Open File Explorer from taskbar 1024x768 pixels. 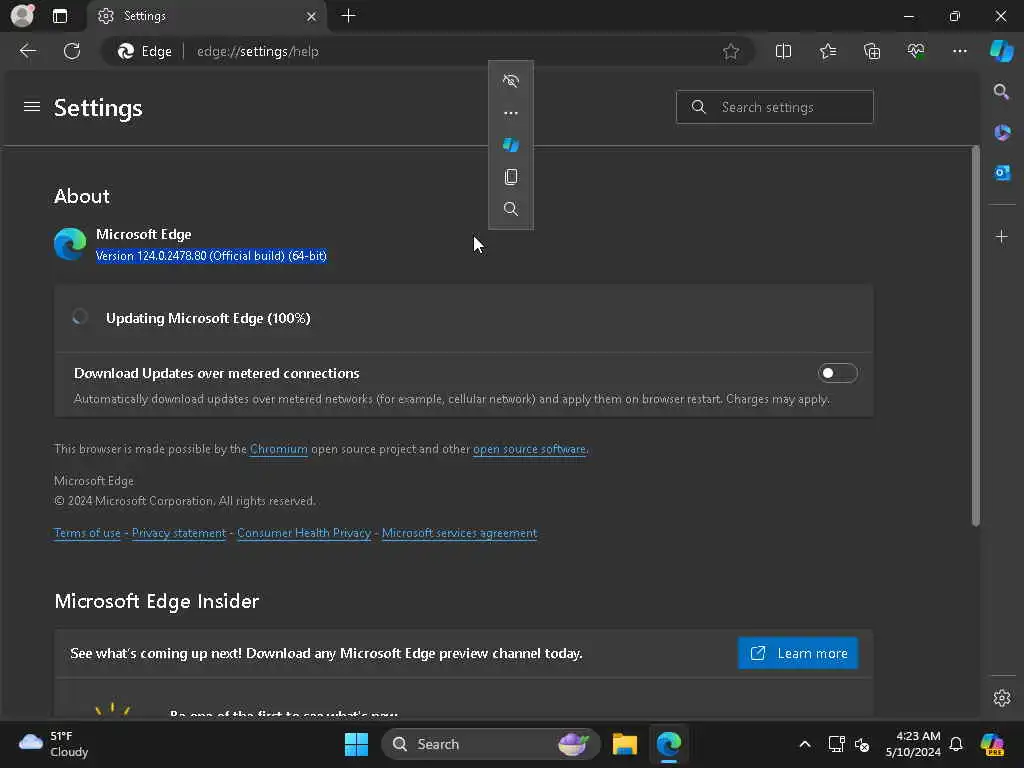[x=624, y=744]
